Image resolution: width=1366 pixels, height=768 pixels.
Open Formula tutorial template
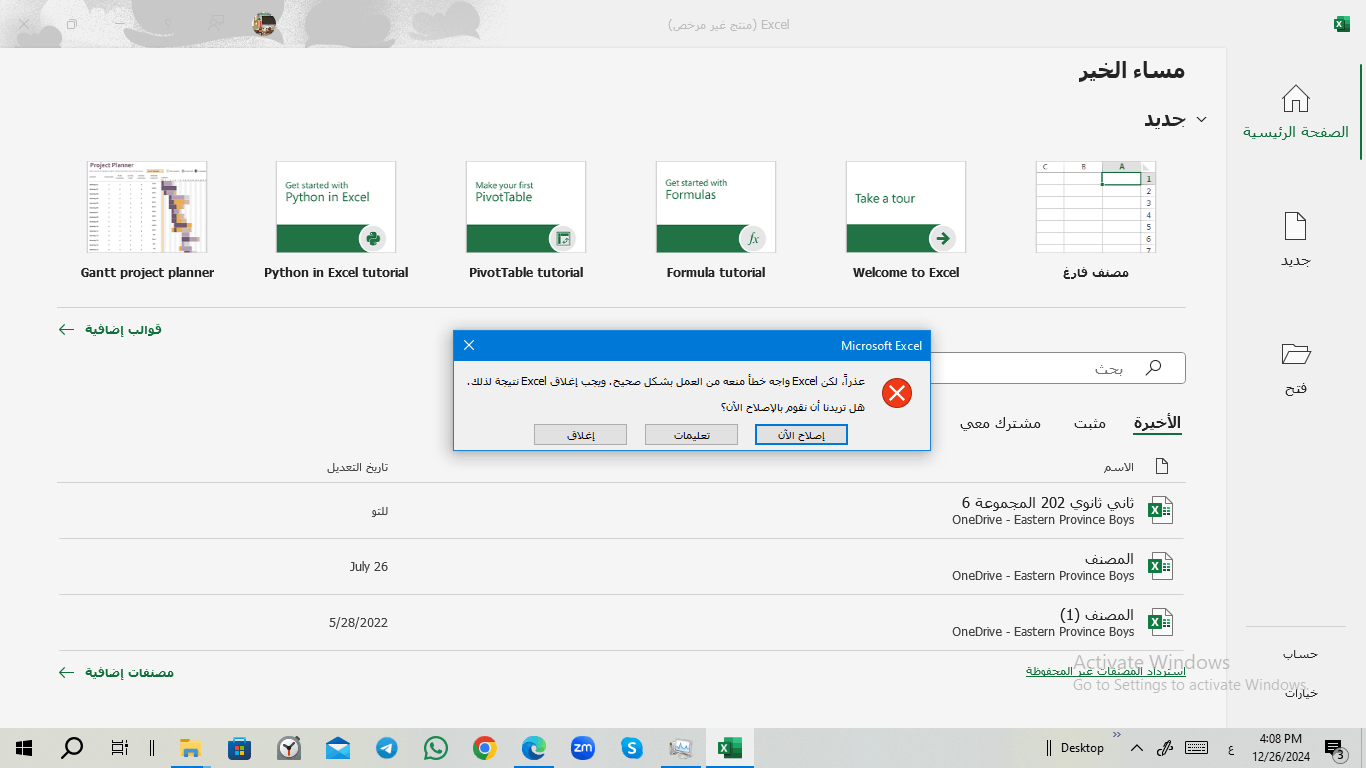coord(716,207)
